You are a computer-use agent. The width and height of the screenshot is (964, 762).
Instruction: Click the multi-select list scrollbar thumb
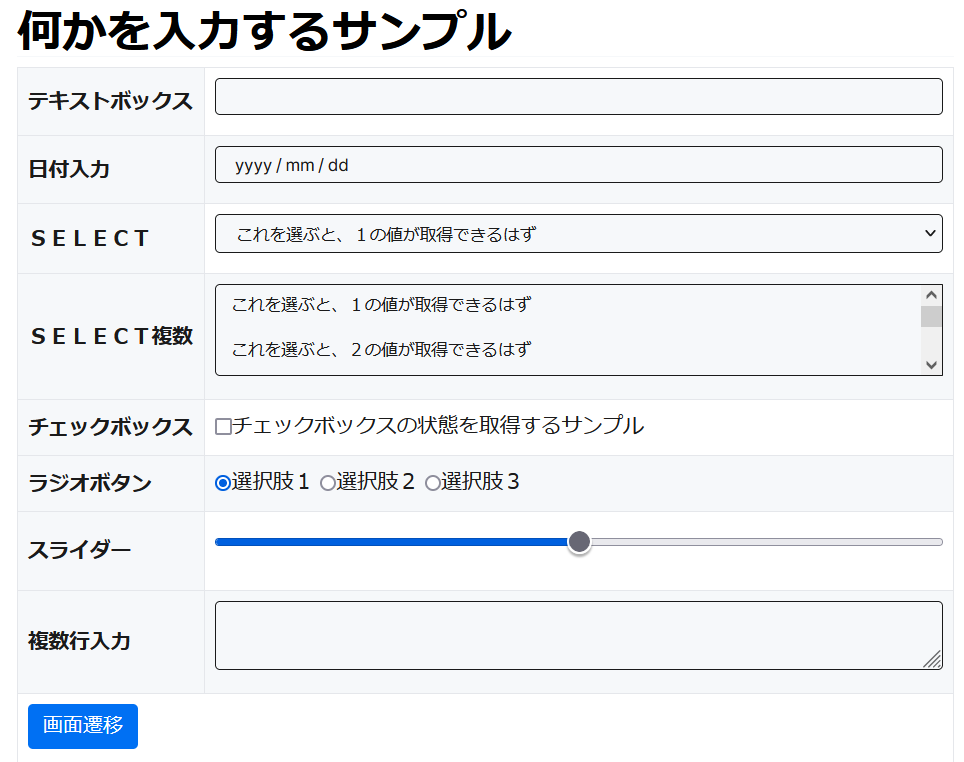(931, 316)
